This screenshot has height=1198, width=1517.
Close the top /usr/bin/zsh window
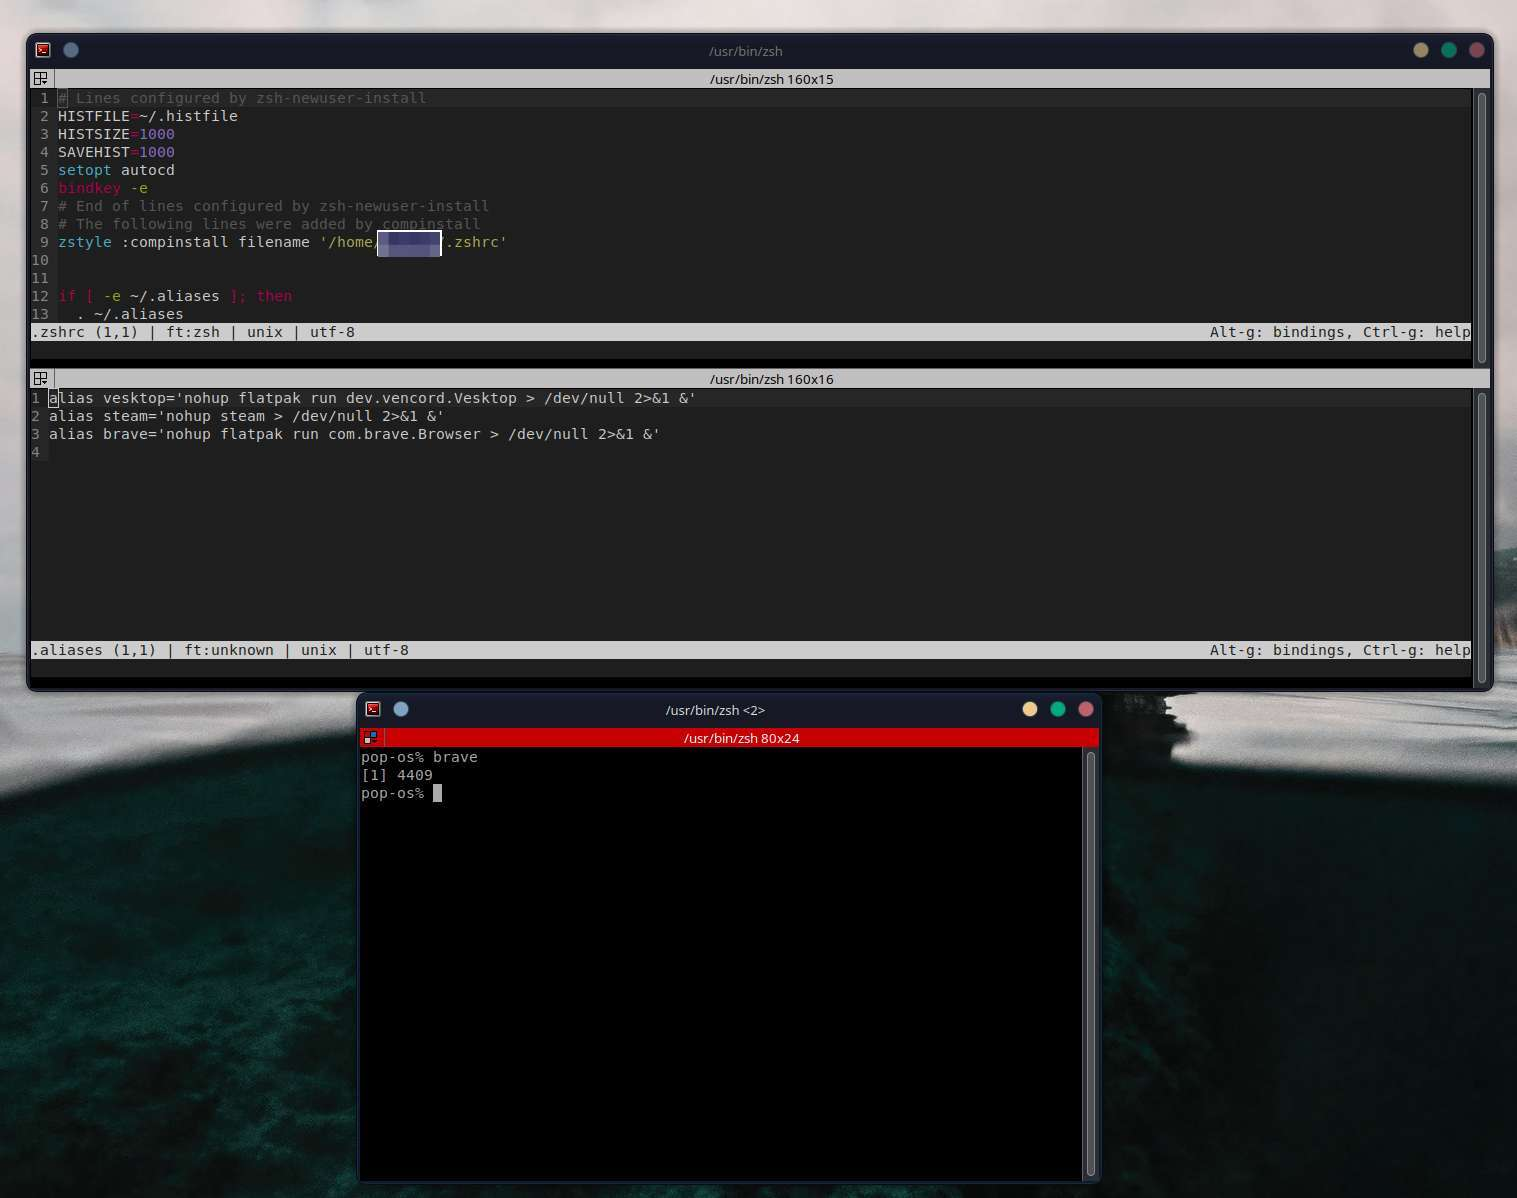(1477, 50)
